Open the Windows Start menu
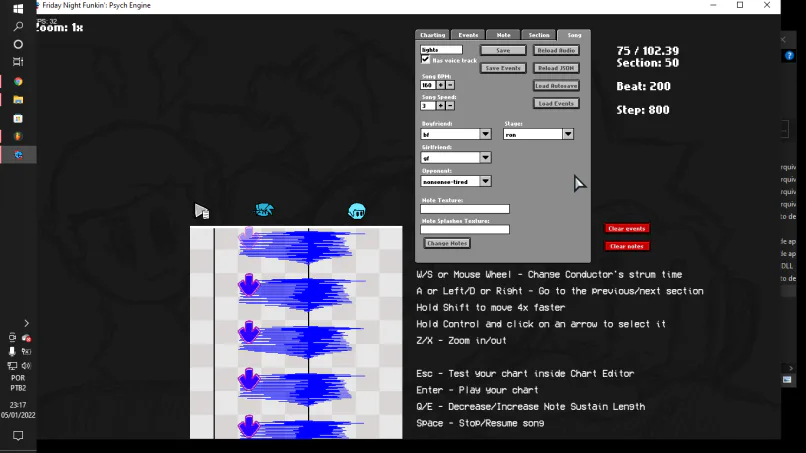 click(18, 9)
